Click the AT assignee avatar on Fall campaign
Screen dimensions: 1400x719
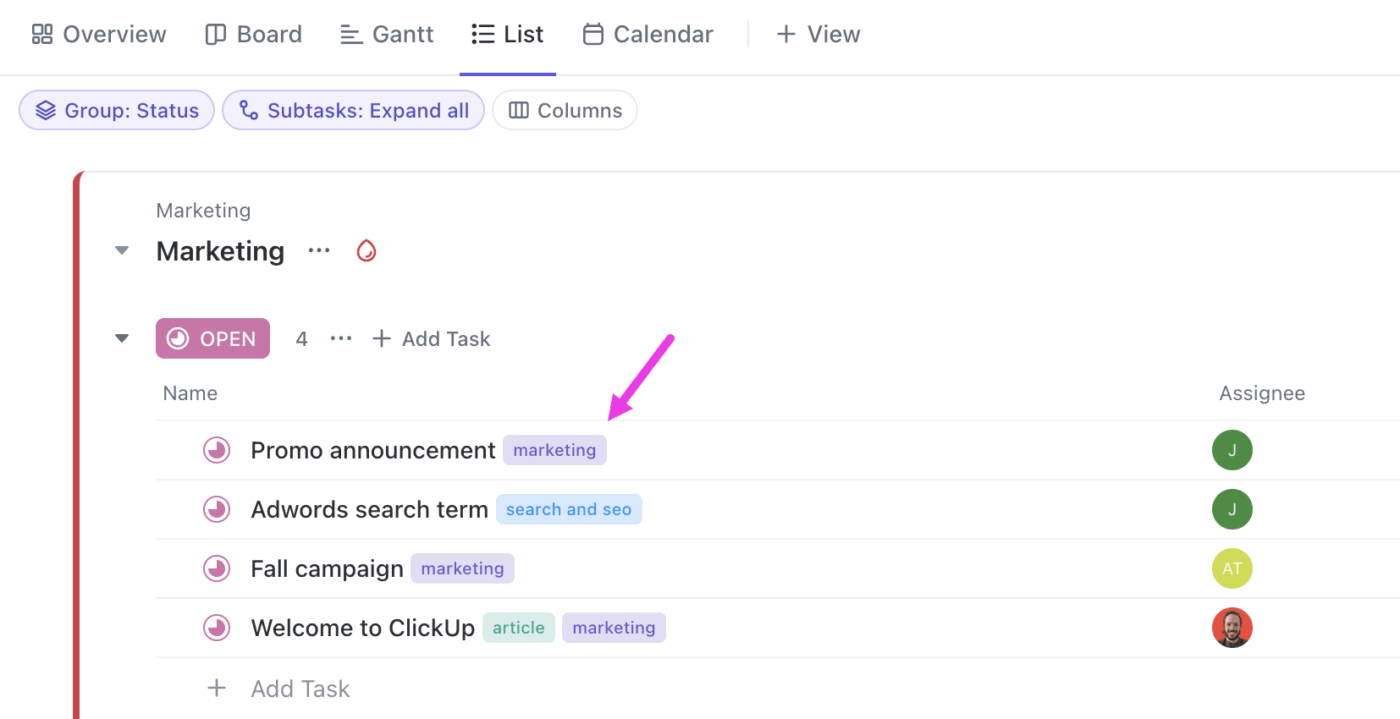(1232, 568)
